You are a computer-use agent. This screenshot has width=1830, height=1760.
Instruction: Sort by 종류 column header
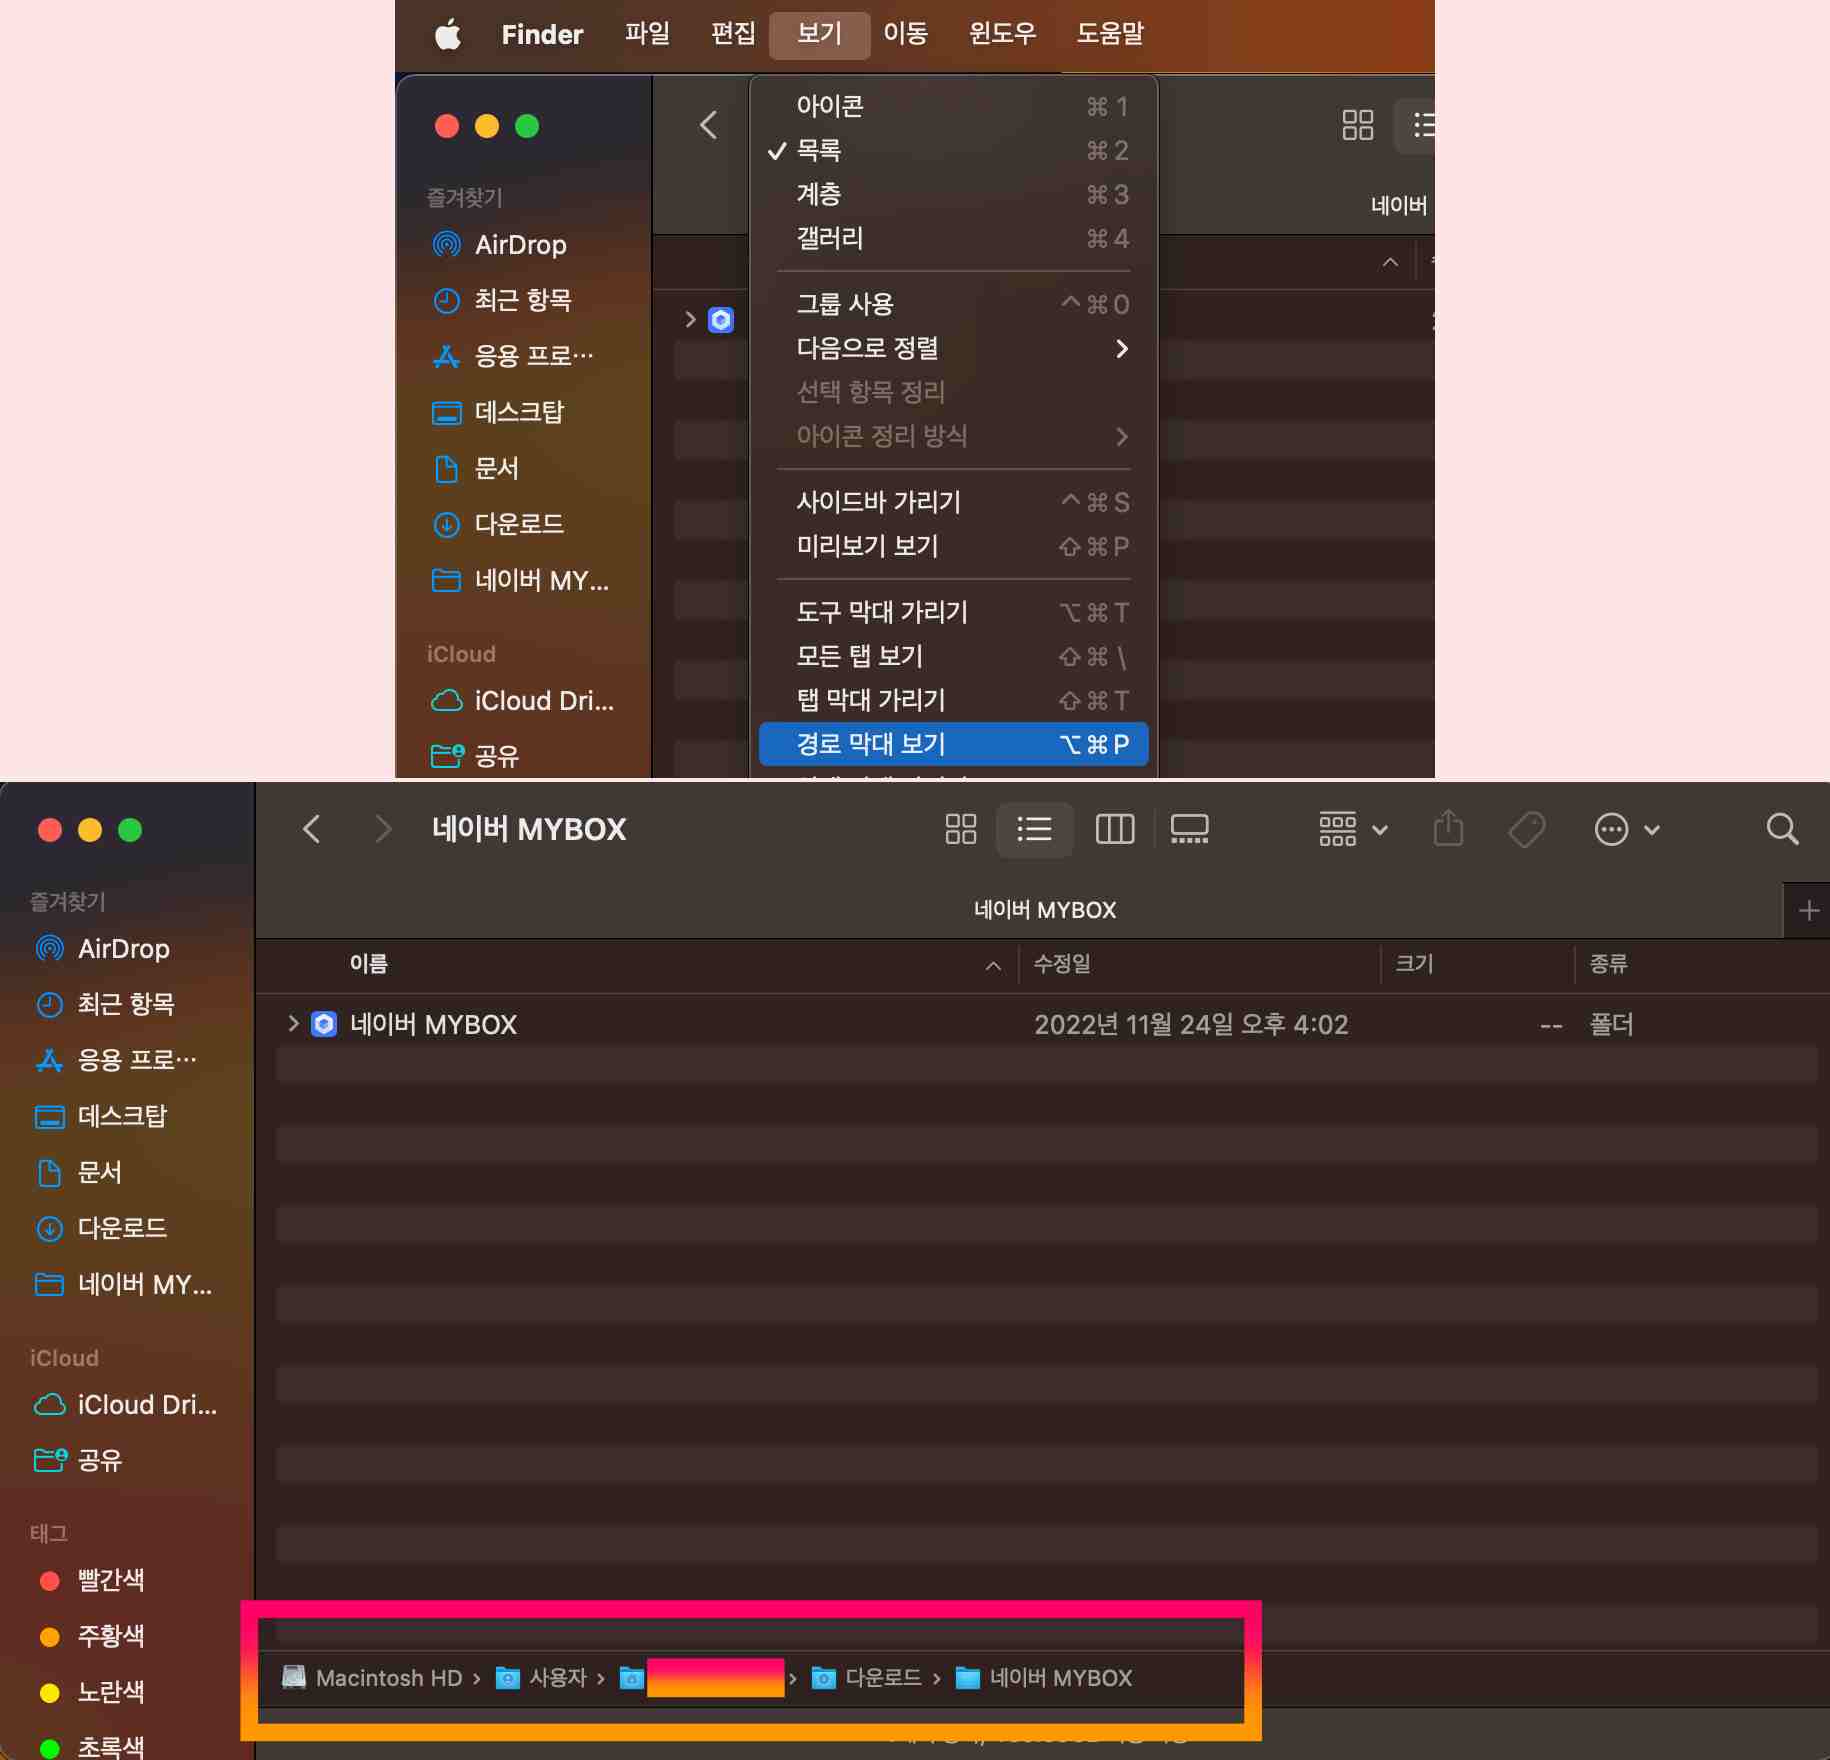click(1609, 964)
